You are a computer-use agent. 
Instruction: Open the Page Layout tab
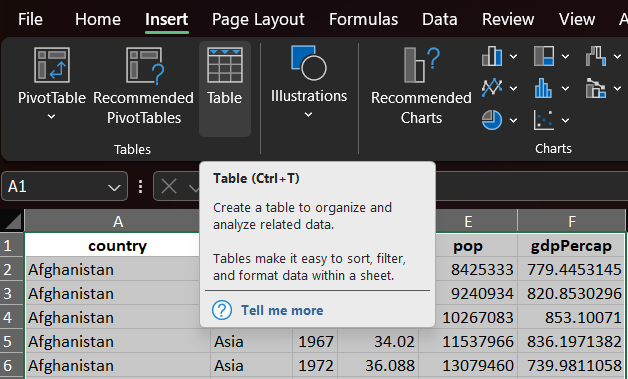258,19
